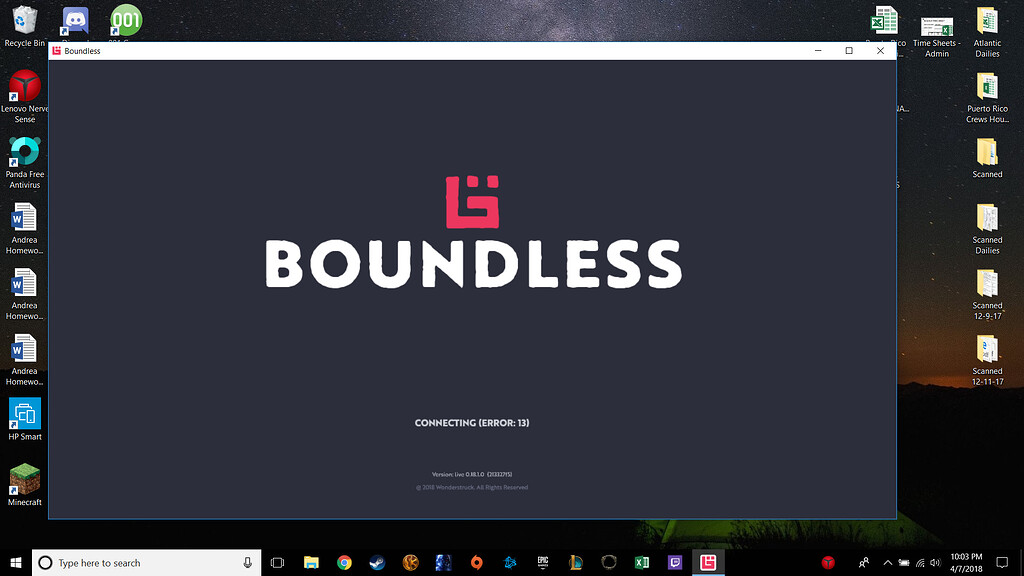Image resolution: width=1024 pixels, height=576 pixels.
Task: Open Twitch from the taskbar
Action: [x=675, y=563]
